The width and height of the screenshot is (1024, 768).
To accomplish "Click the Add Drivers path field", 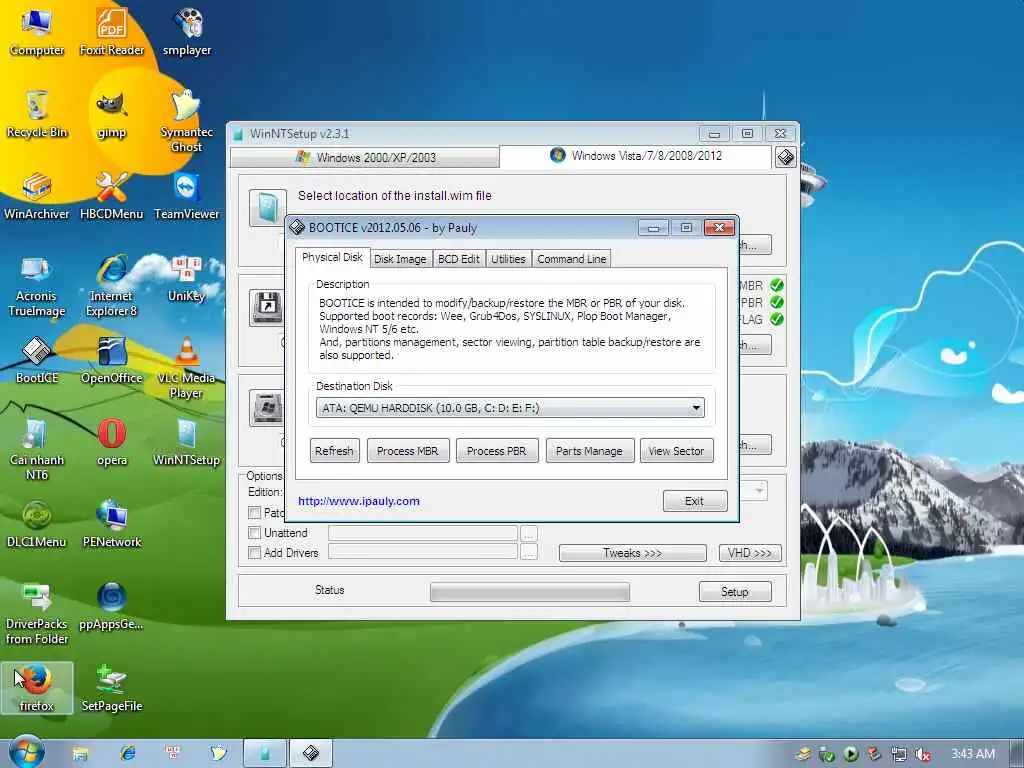I will (423, 552).
